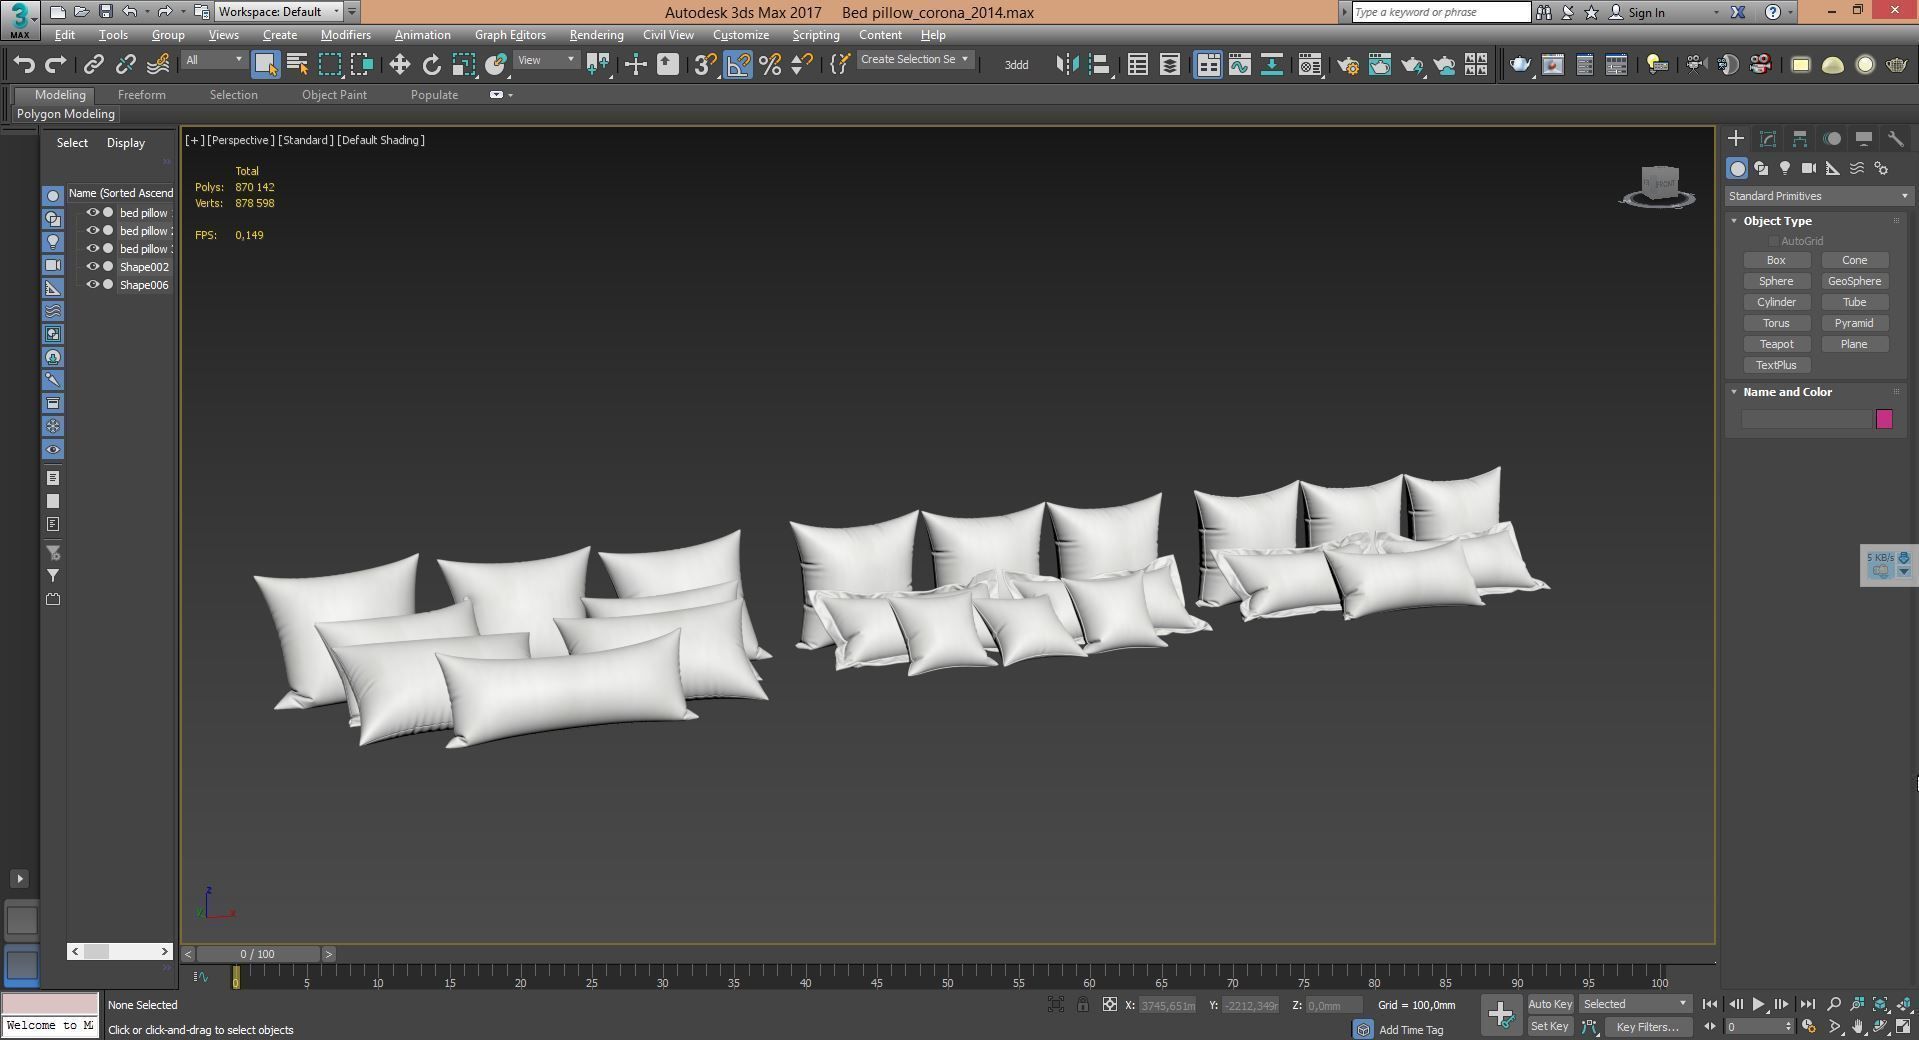Click the Set Key button
This screenshot has width=1919, height=1040.
tap(1550, 1026)
